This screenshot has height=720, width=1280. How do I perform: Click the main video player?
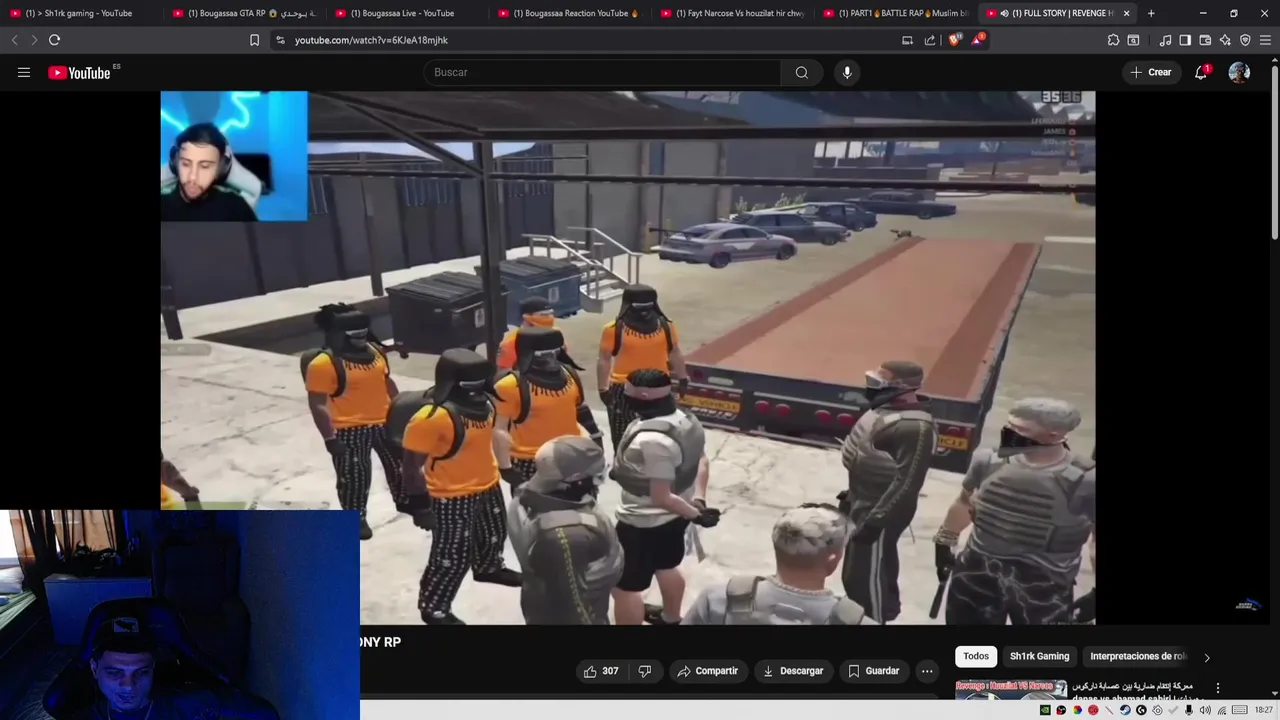628,358
